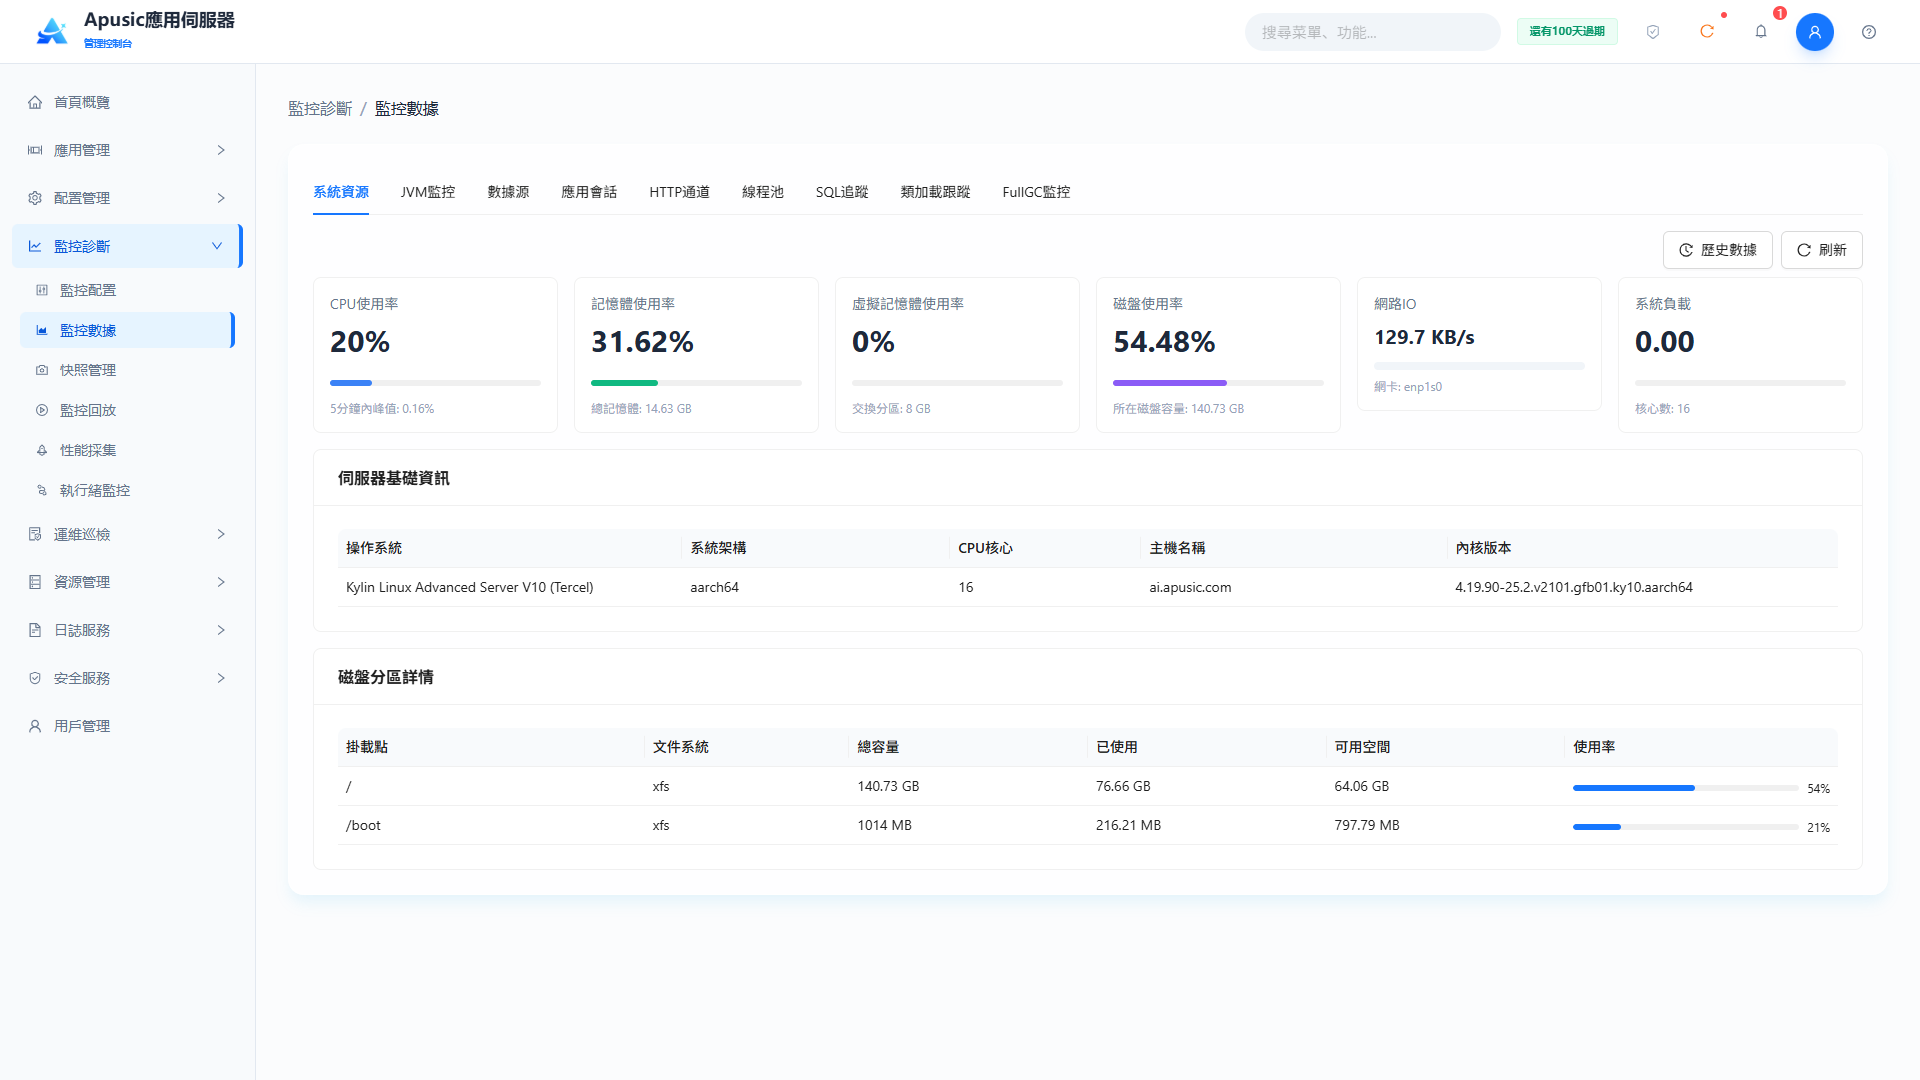Click the orange refresh icon in header
This screenshot has width=1920, height=1080.
click(1707, 32)
